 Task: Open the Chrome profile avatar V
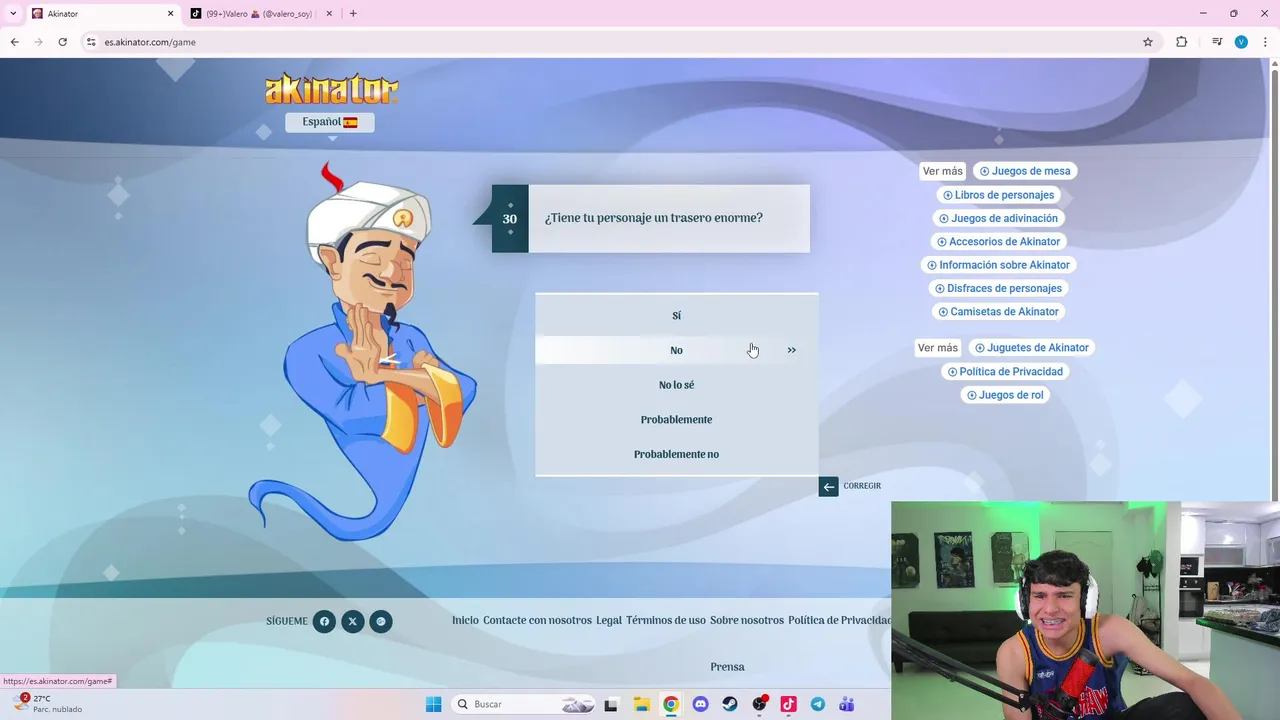[1241, 42]
